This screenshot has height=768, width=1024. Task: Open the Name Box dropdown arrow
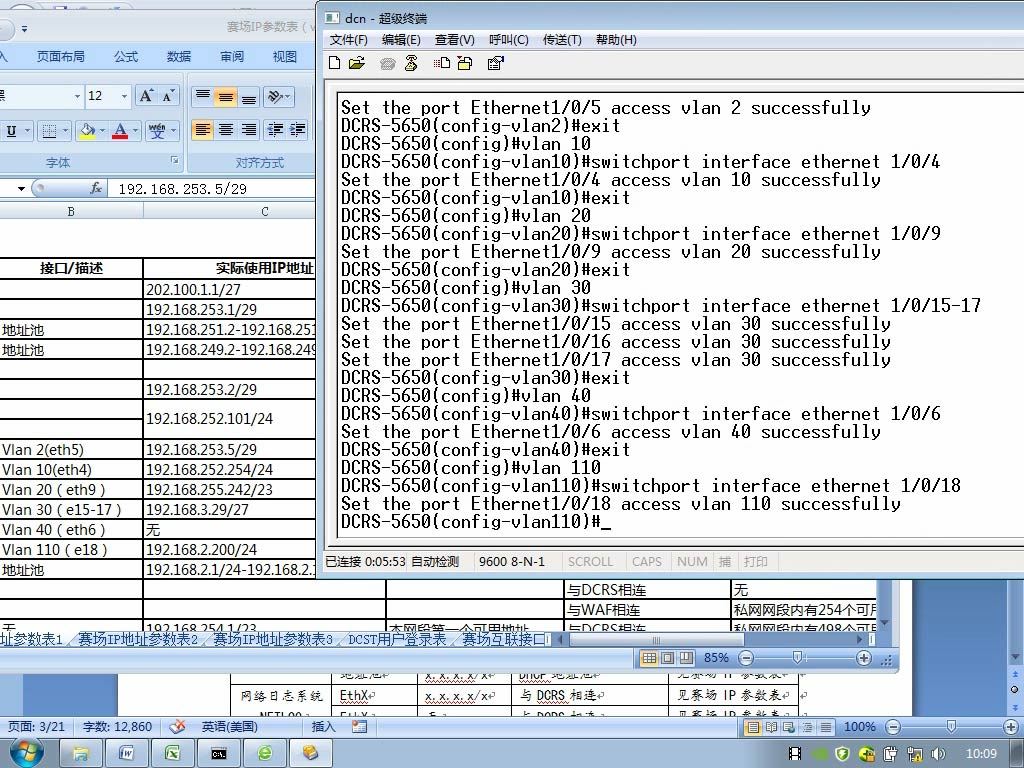coord(21,189)
